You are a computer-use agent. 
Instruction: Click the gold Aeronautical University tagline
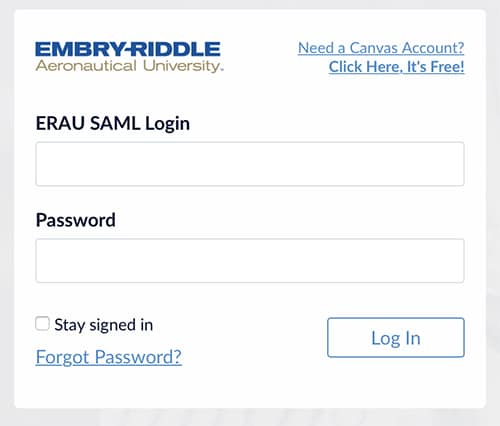(129, 66)
